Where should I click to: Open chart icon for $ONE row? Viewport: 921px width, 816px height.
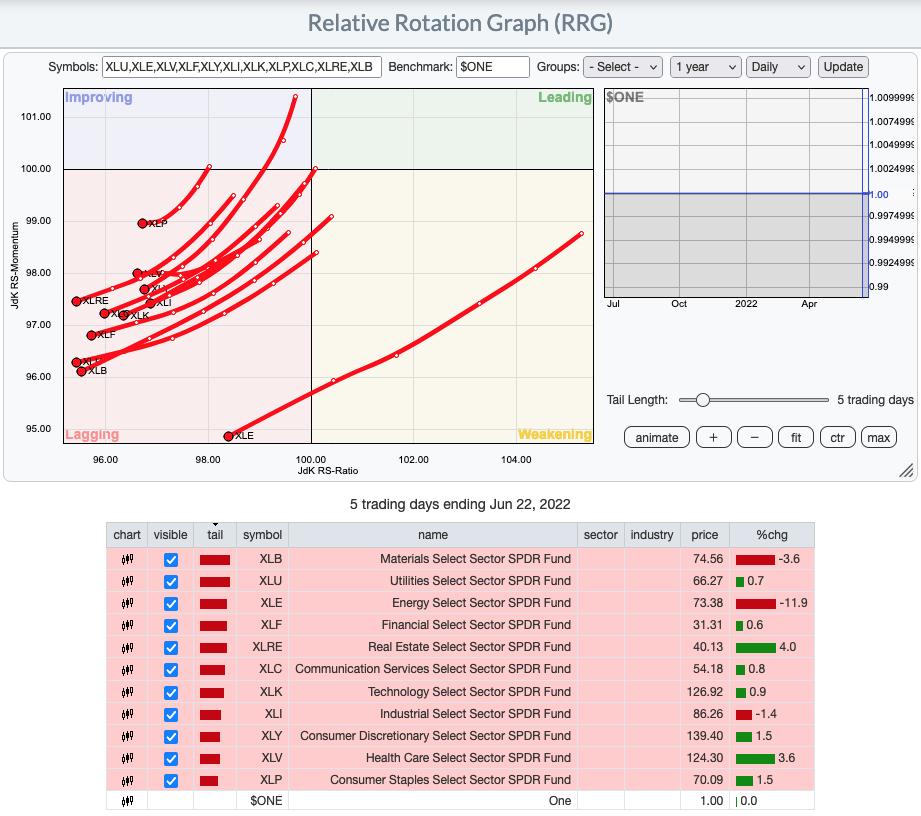pyautogui.click(x=127, y=801)
